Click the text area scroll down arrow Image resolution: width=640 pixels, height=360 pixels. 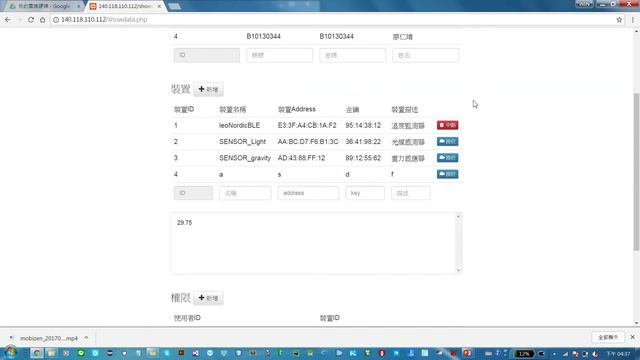[x=458, y=270]
